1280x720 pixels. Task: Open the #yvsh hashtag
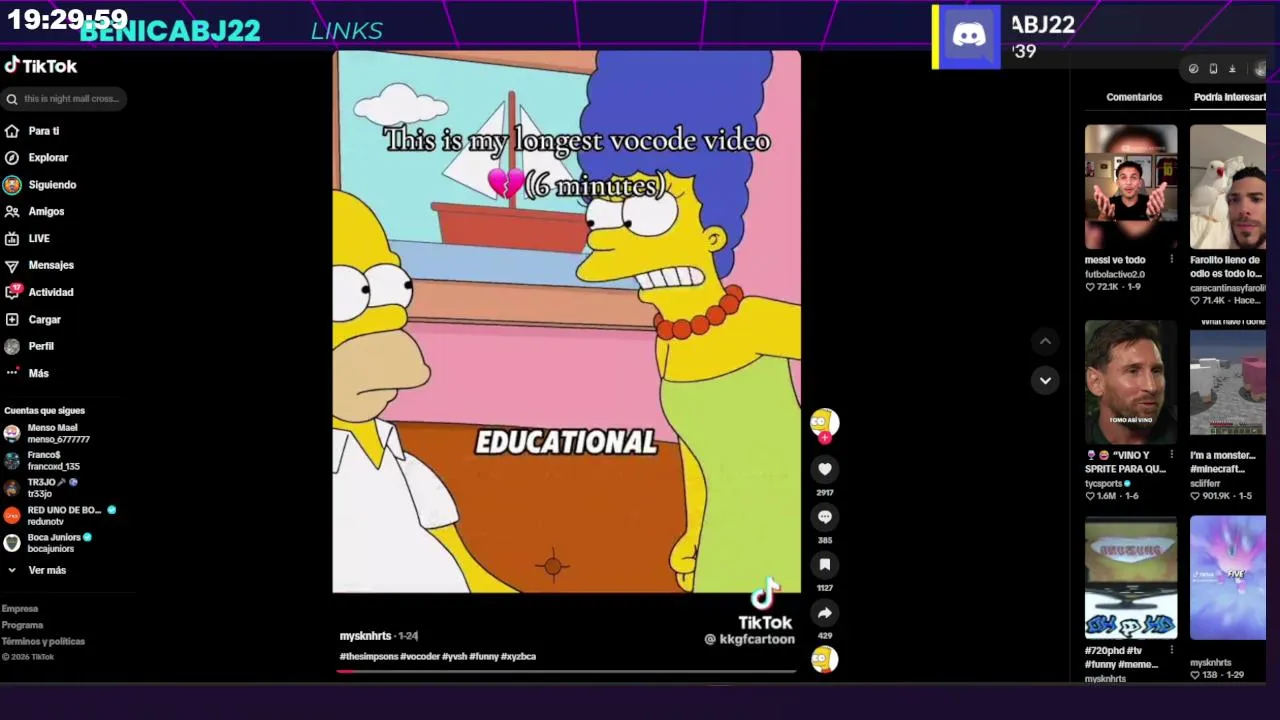454,657
